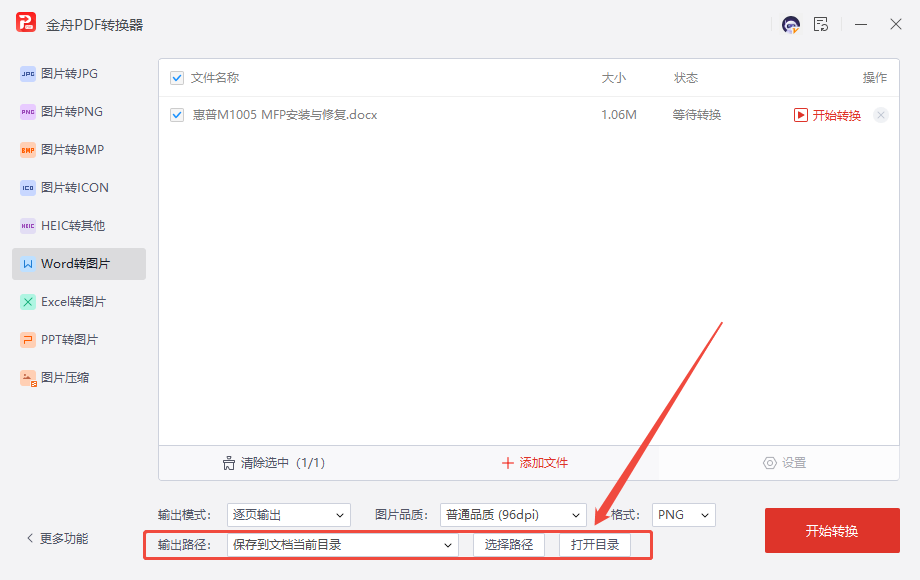Open the customer service avatar icon
Image resolution: width=920 pixels, height=580 pixels.
[791, 25]
